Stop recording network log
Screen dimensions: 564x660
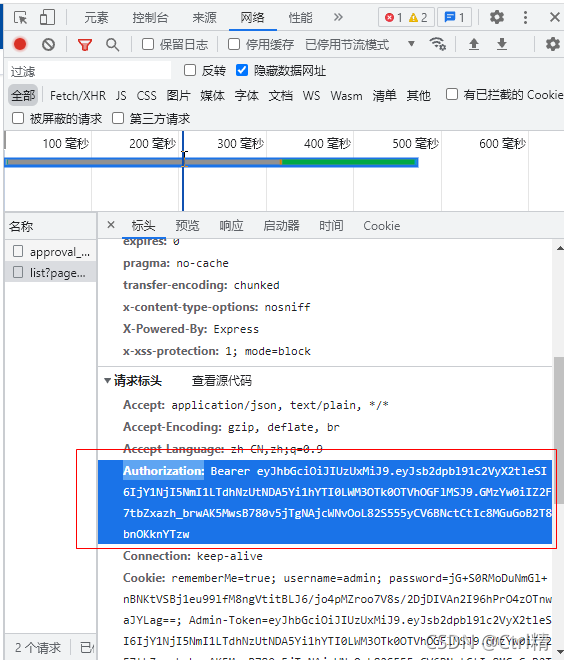[20, 44]
